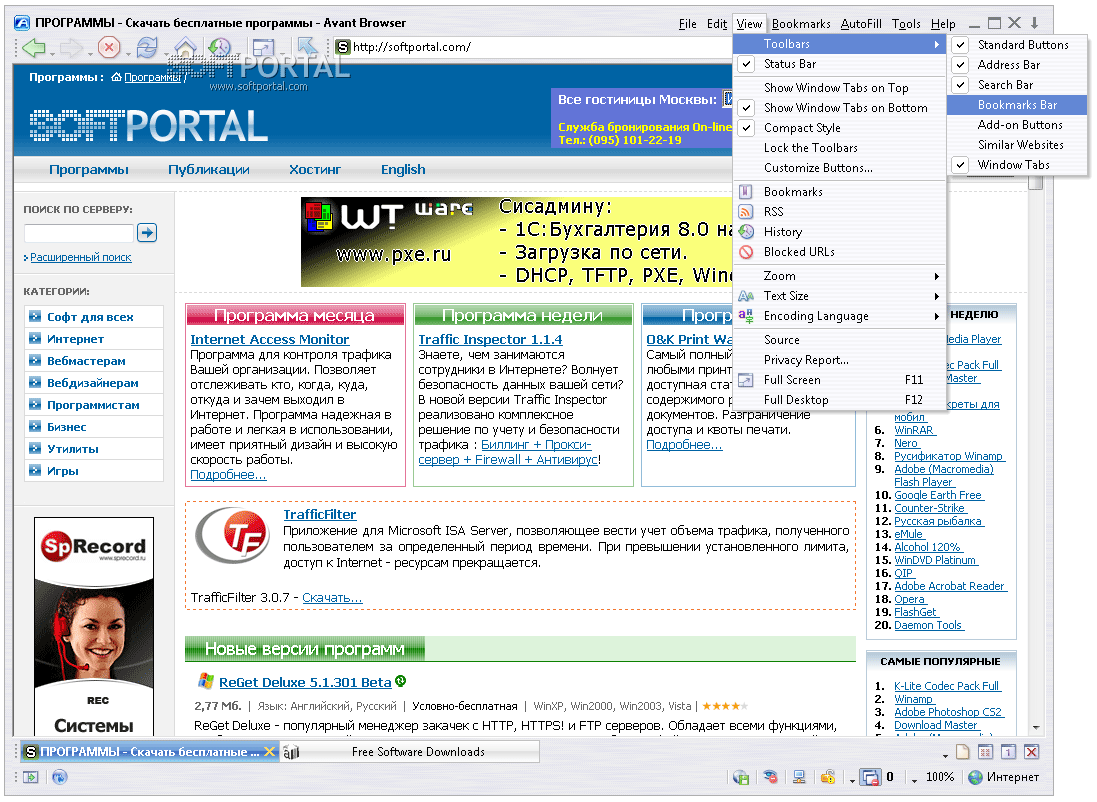Click the site favicon in address bar

click(343, 47)
